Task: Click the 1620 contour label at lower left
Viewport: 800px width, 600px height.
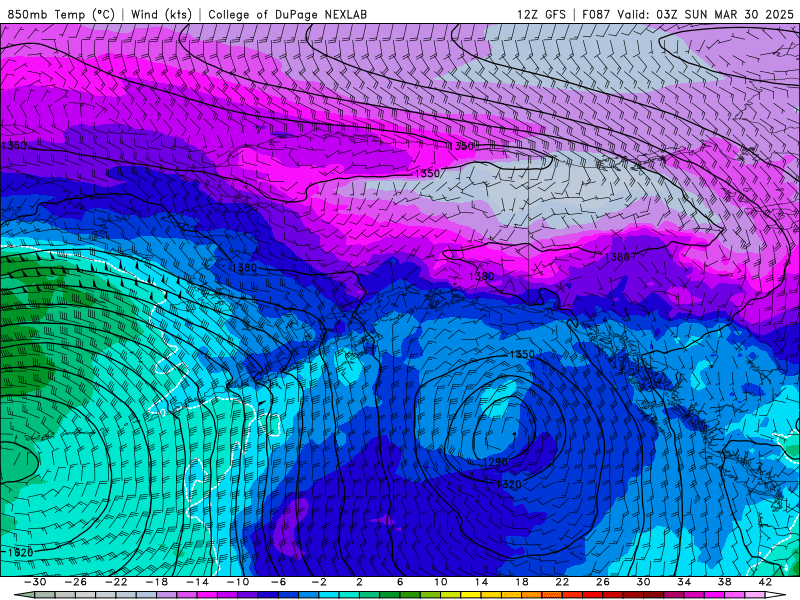Action: click(x=21, y=552)
